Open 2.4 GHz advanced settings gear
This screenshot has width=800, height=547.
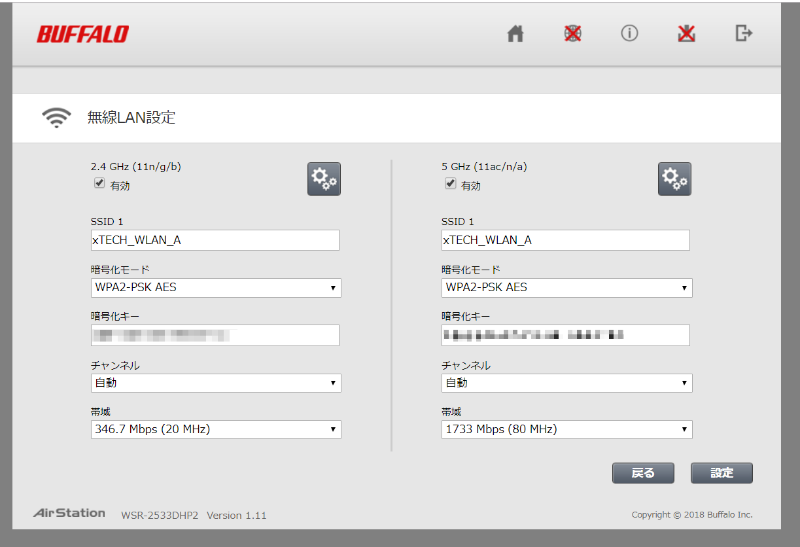[323, 179]
